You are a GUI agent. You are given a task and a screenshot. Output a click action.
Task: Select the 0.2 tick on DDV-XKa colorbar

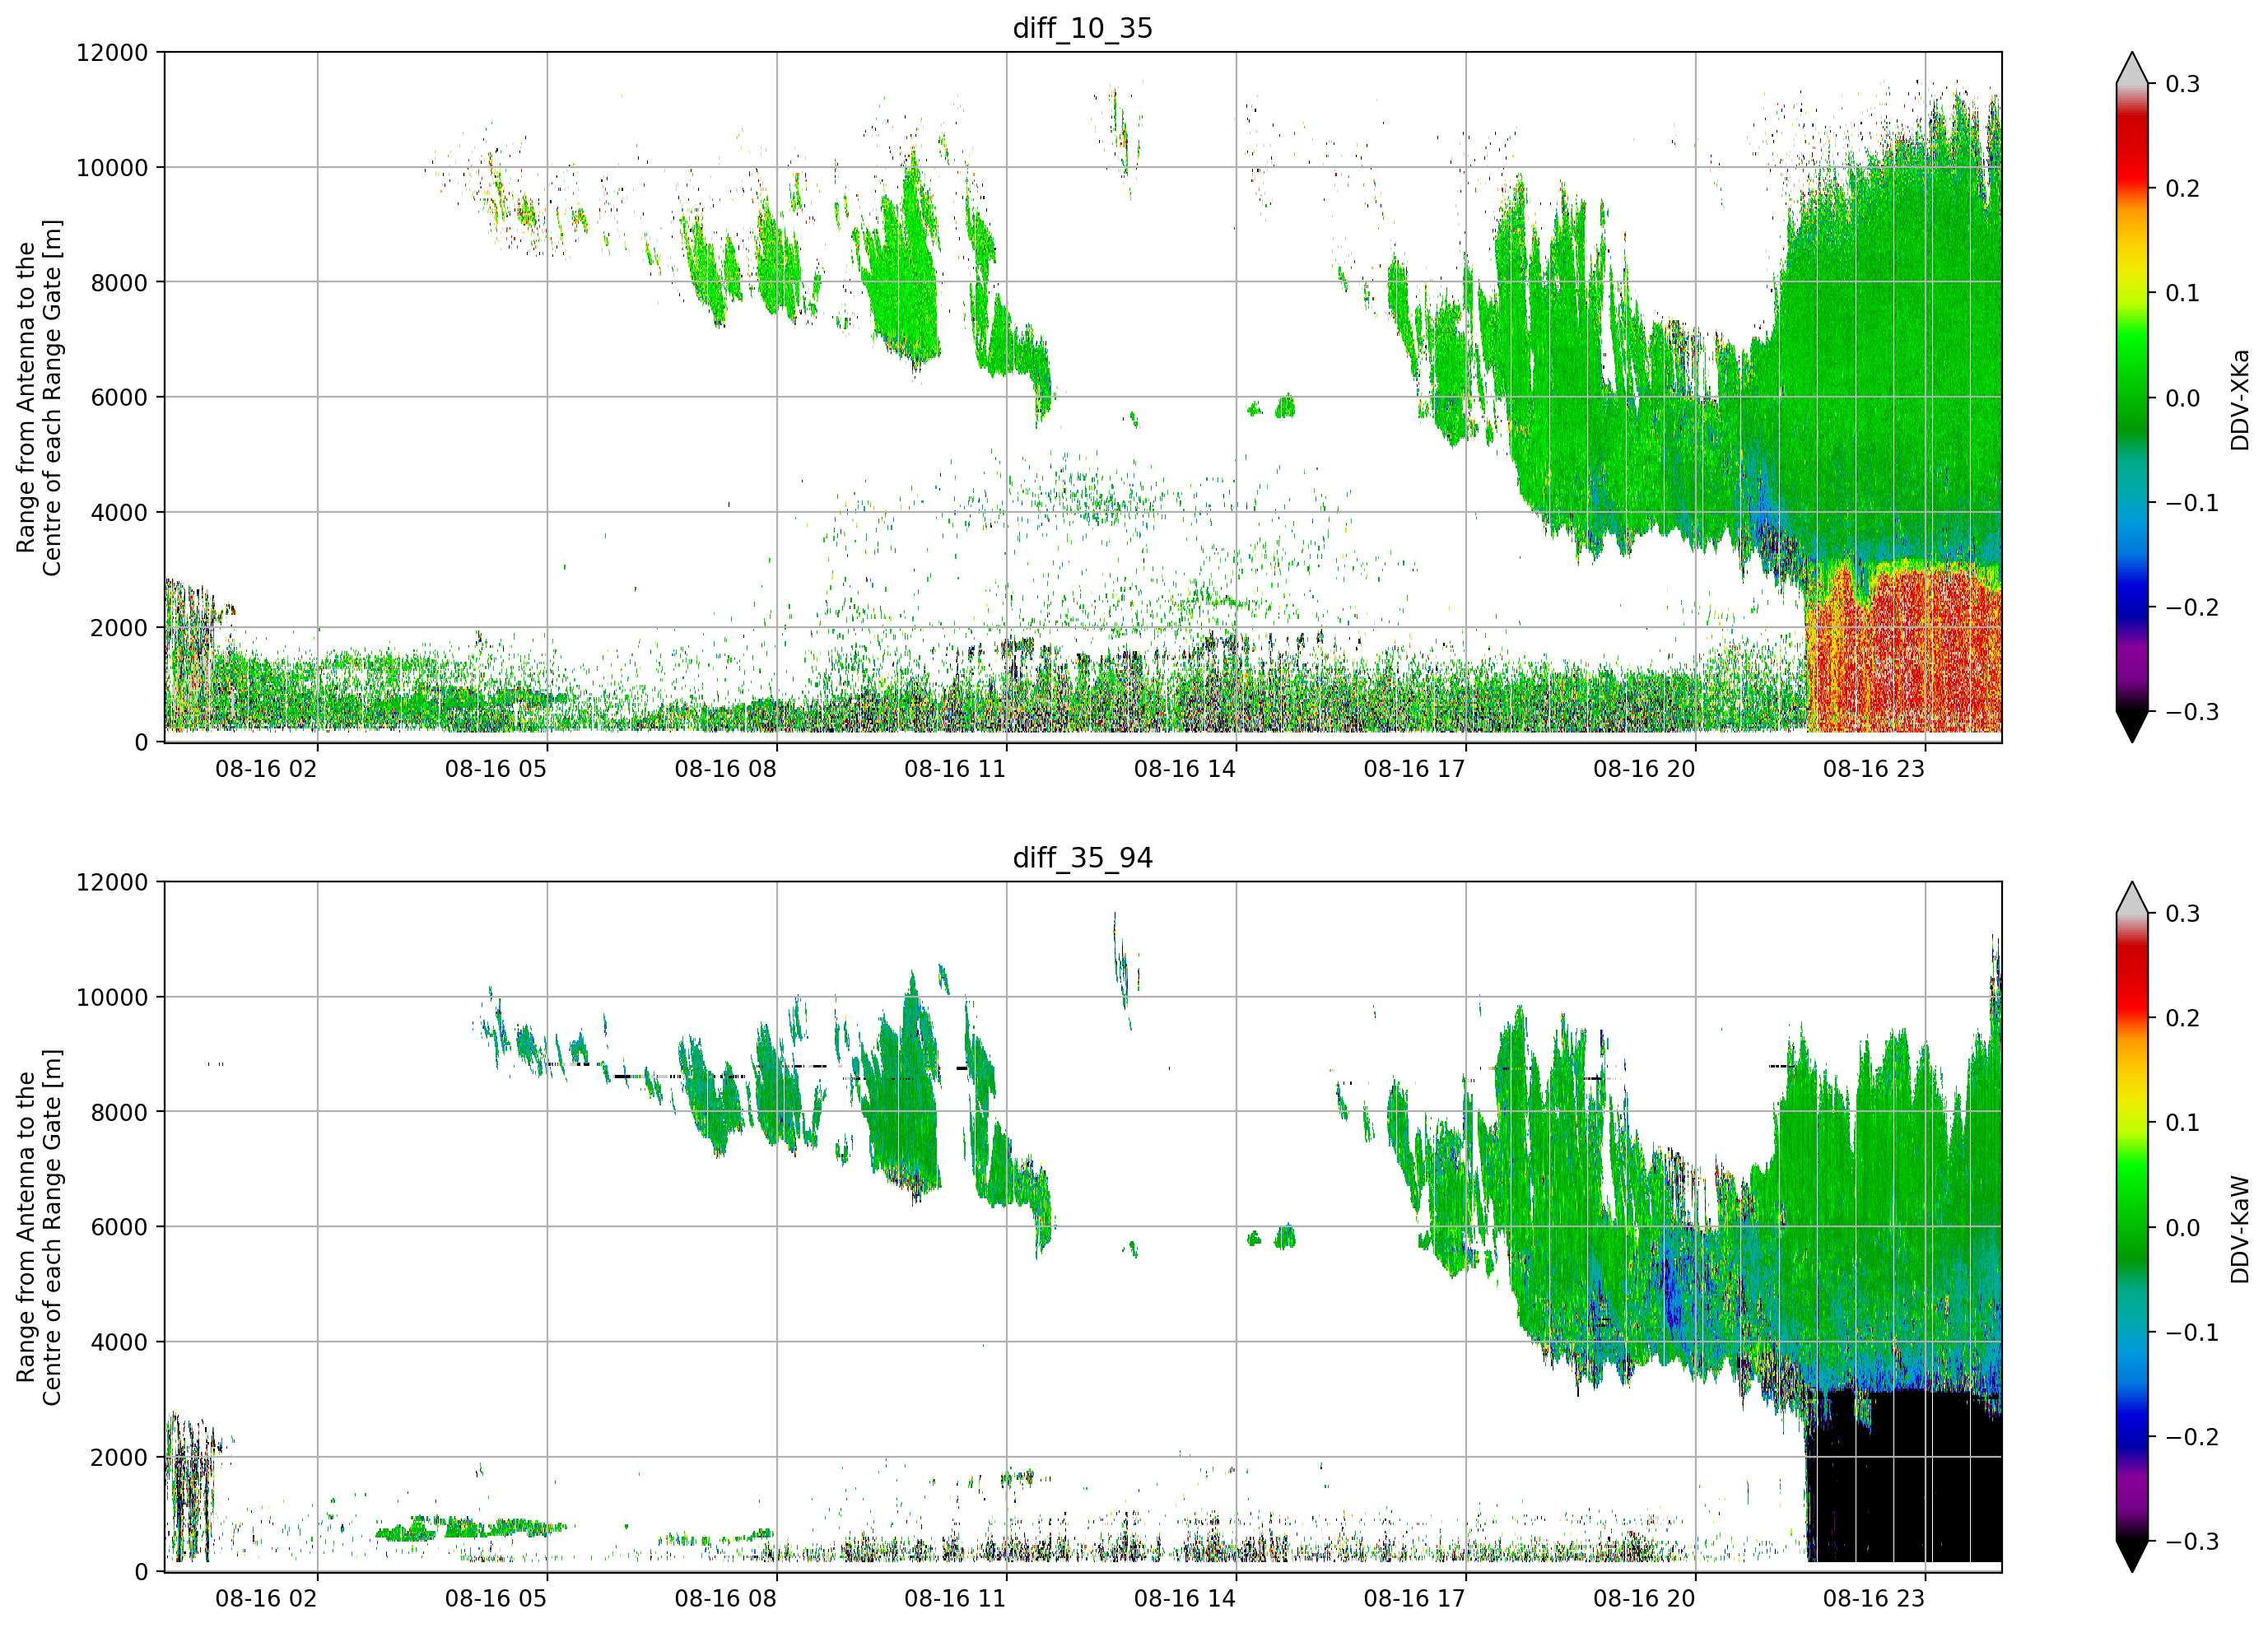(2183, 189)
